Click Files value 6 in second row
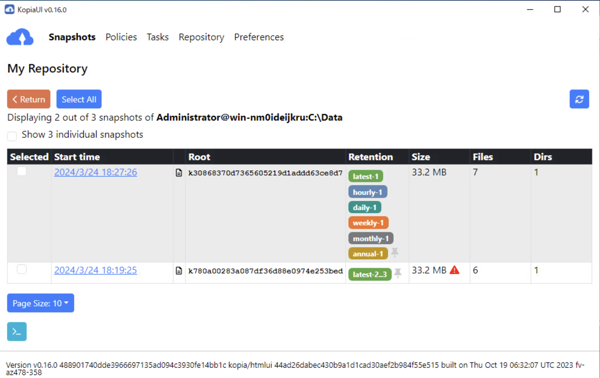The height and width of the screenshot is (378, 600). tap(475, 270)
